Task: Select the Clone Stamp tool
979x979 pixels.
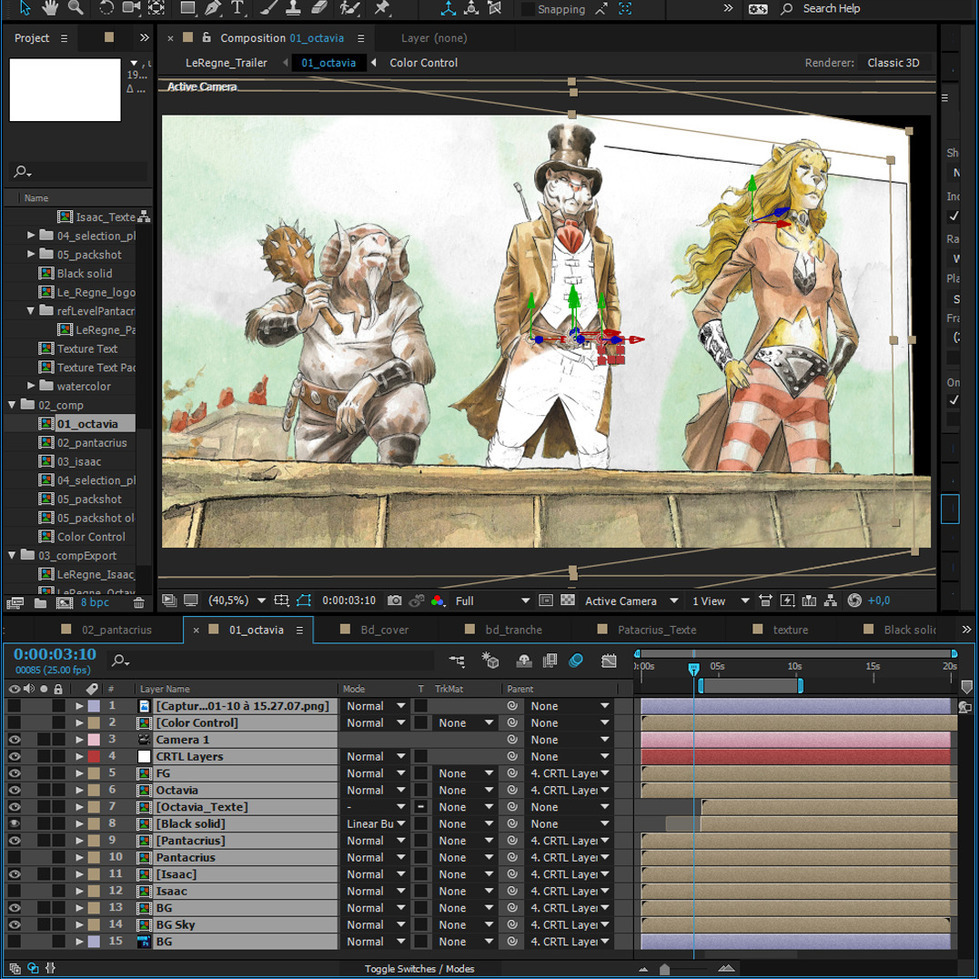Action: pyautogui.click(x=293, y=8)
